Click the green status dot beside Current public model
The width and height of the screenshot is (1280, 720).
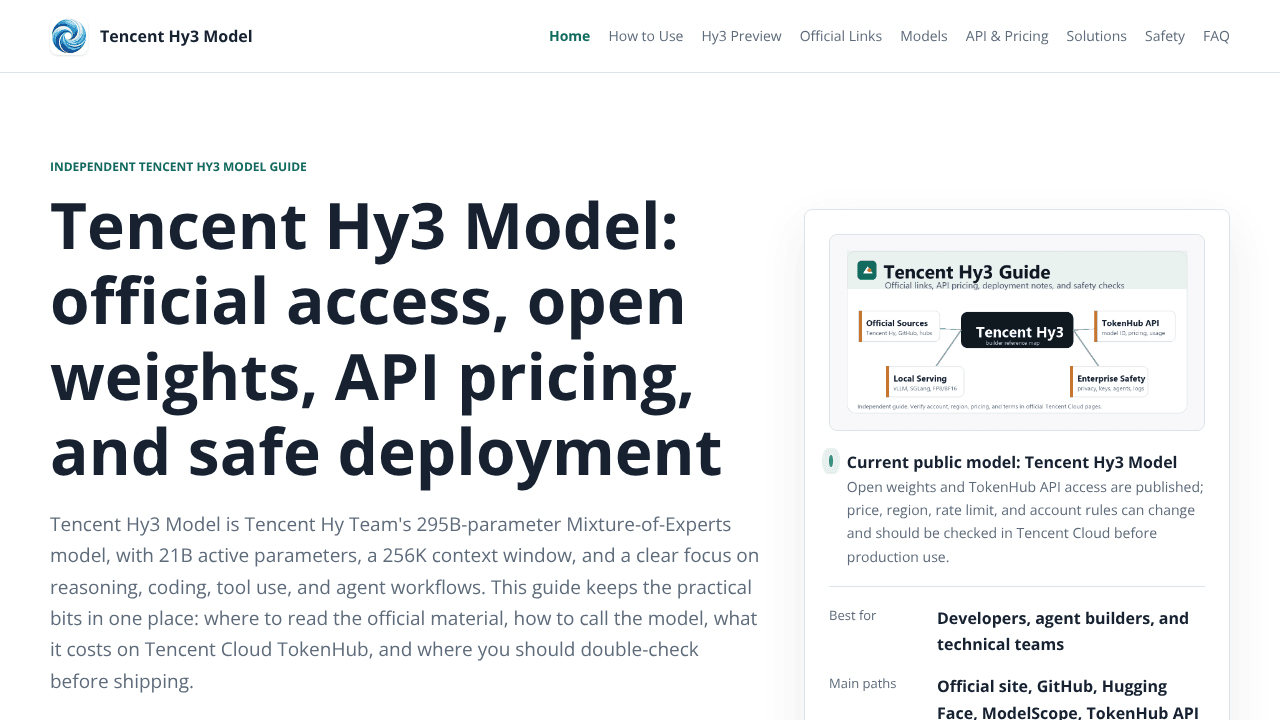(x=831, y=461)
